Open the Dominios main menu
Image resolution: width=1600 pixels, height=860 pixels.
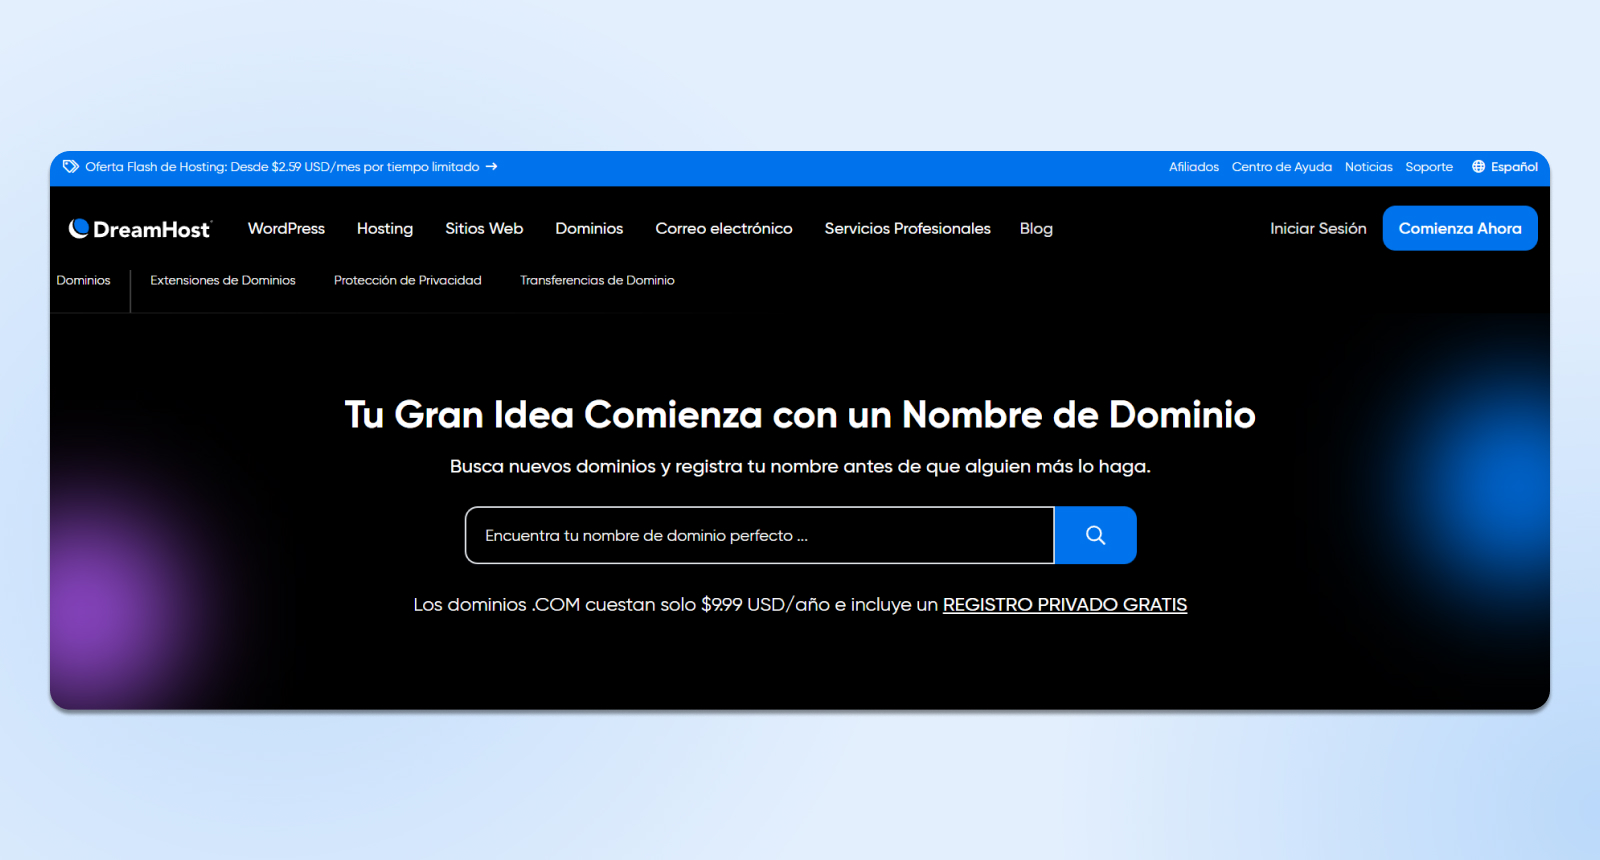[x=589, y=229]
